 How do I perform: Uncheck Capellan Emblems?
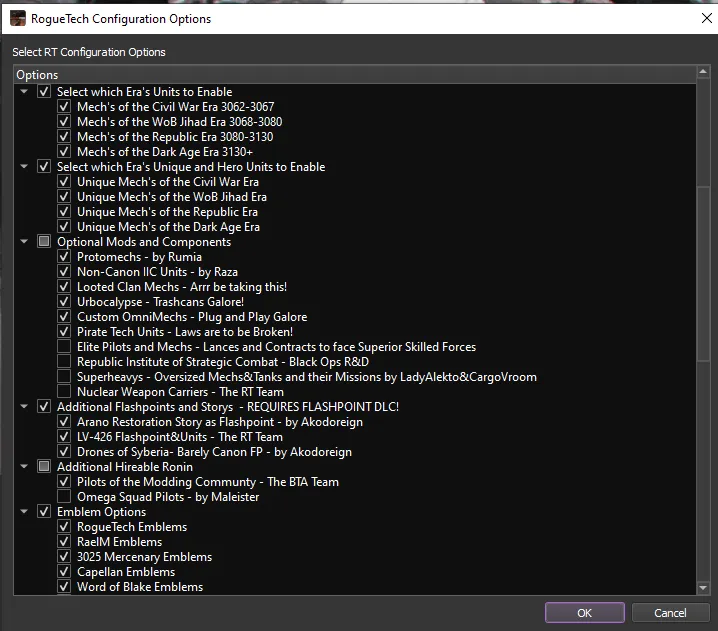coord(64,571)
